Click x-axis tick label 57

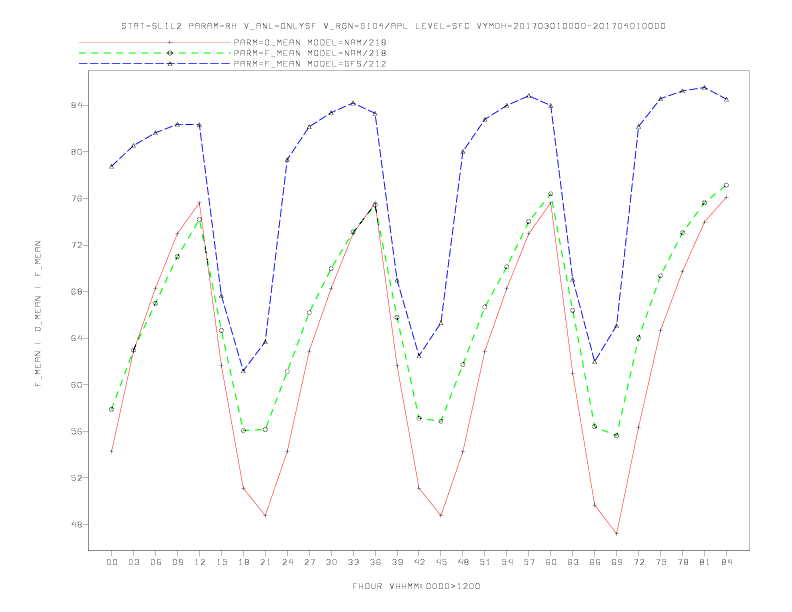(x=529, y=562)
